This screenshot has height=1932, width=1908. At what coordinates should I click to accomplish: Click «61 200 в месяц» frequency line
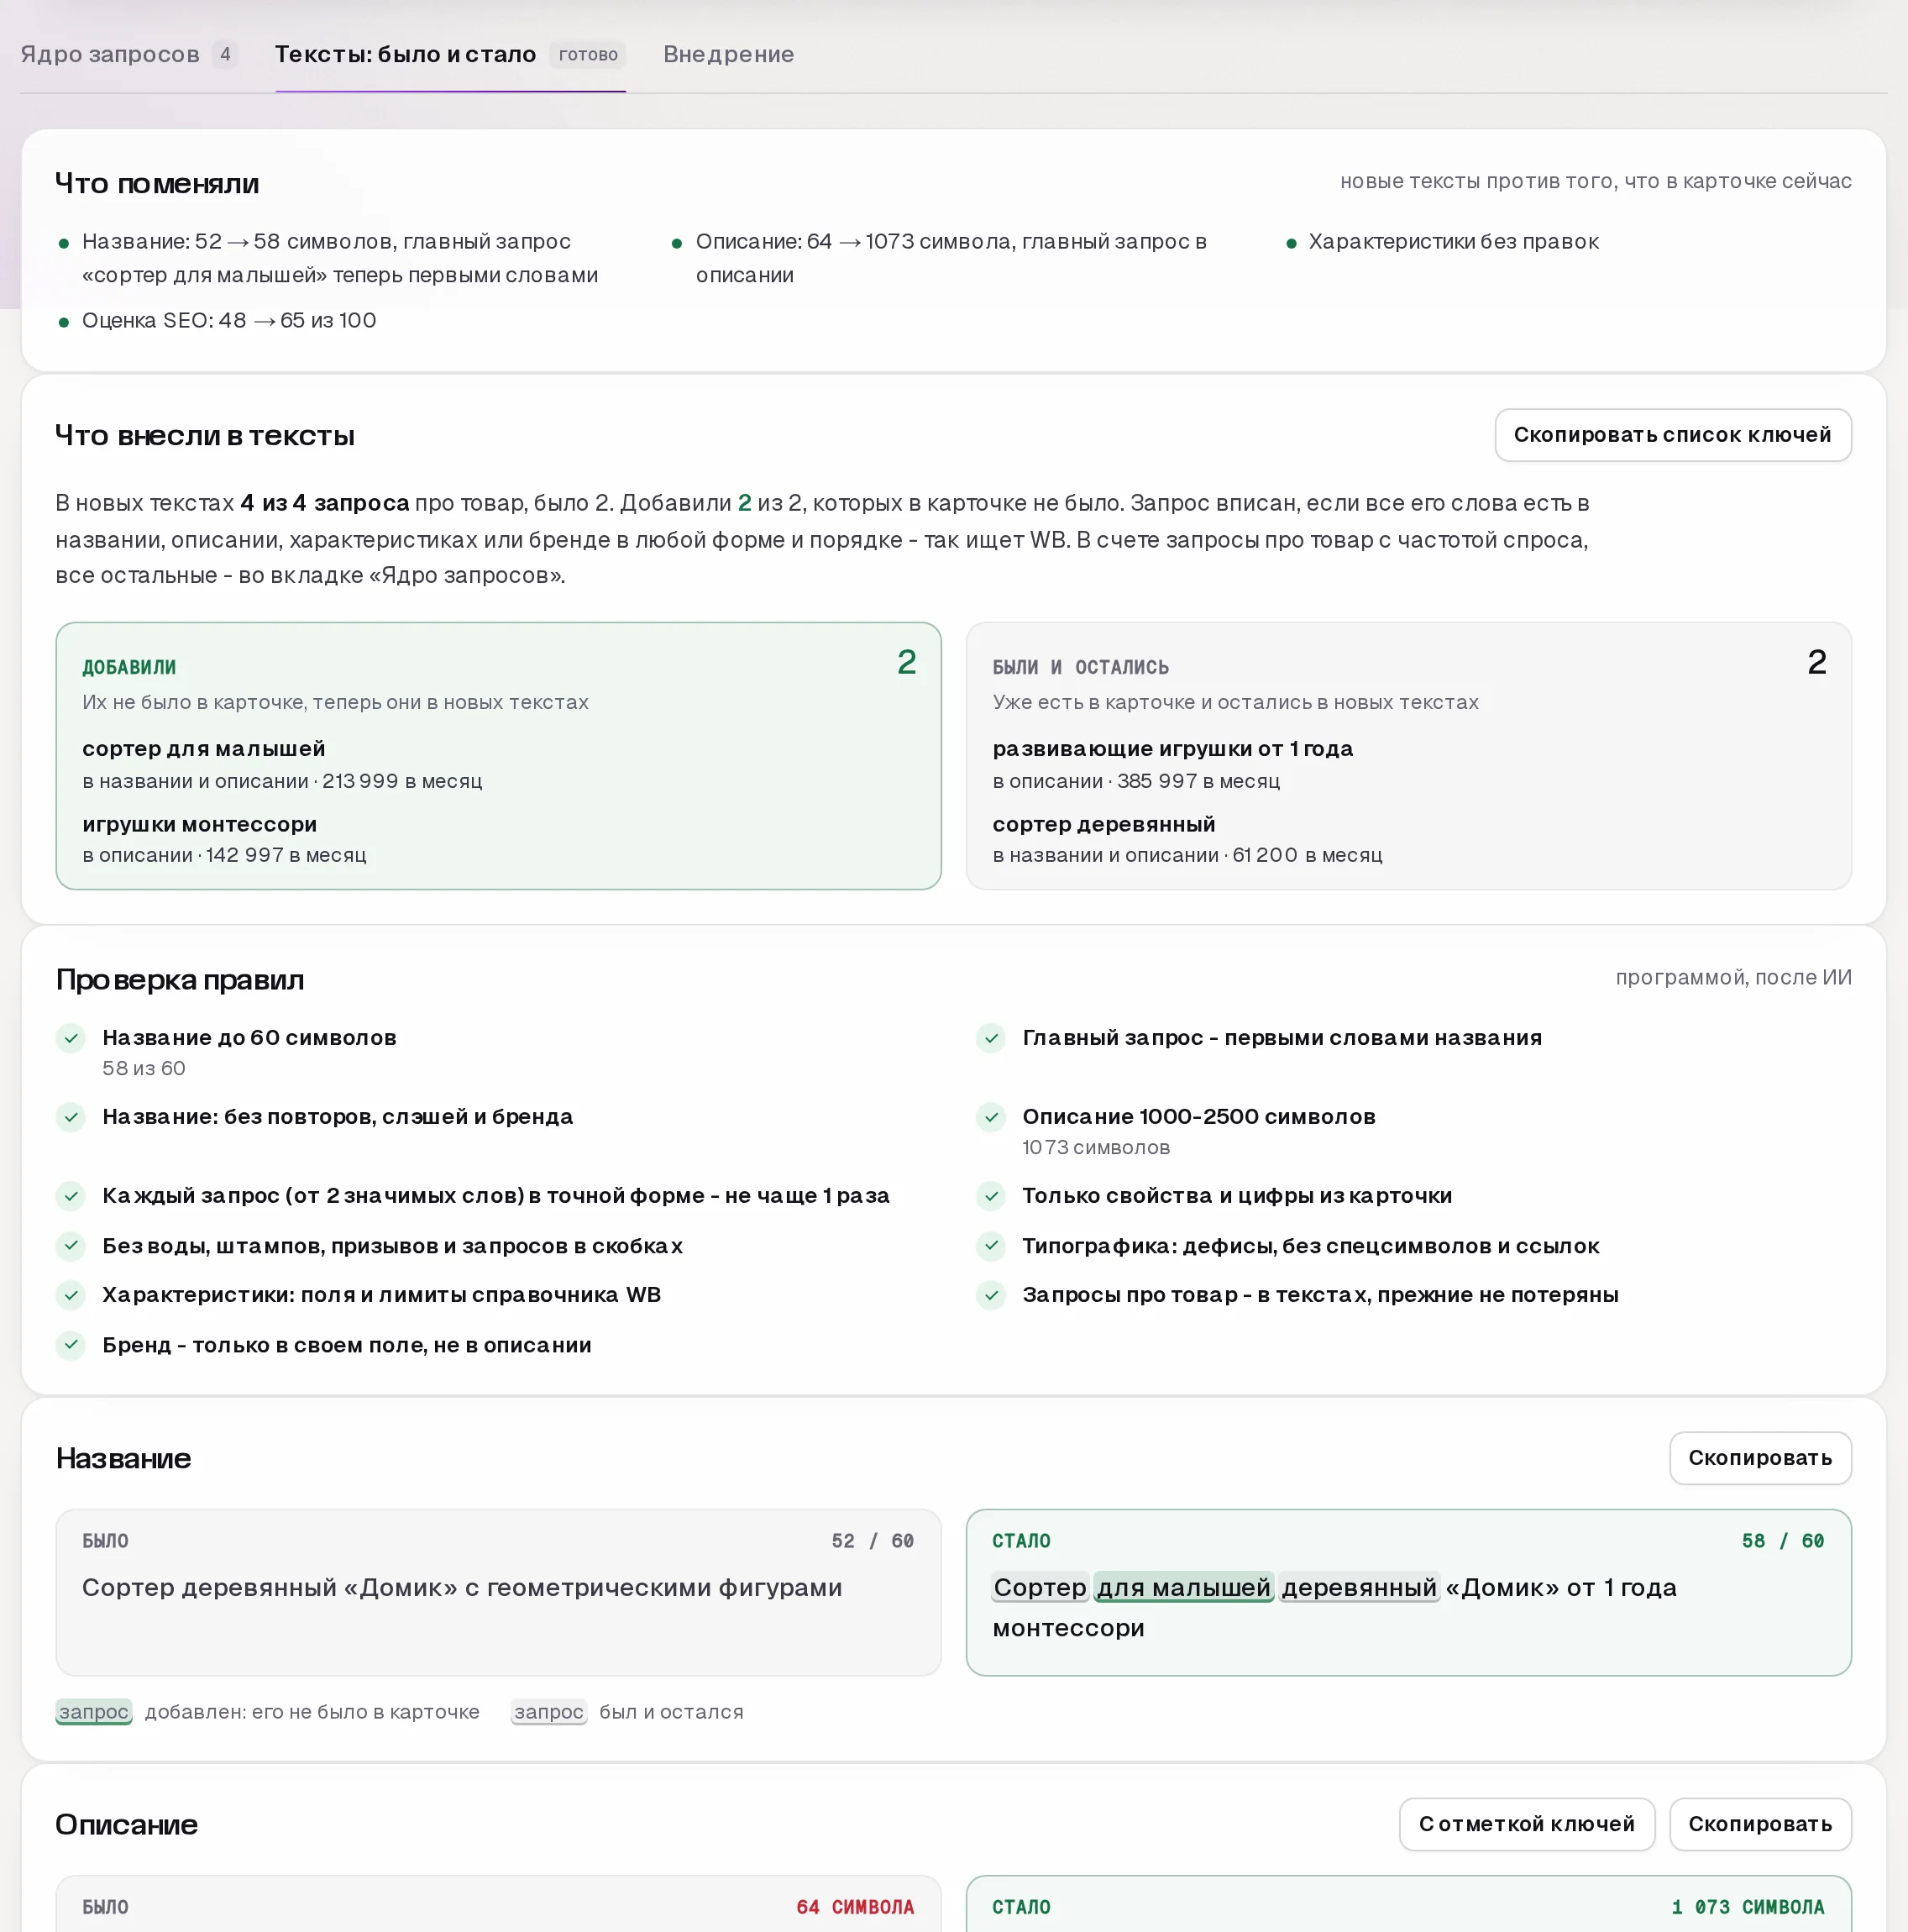[1307, 855]
